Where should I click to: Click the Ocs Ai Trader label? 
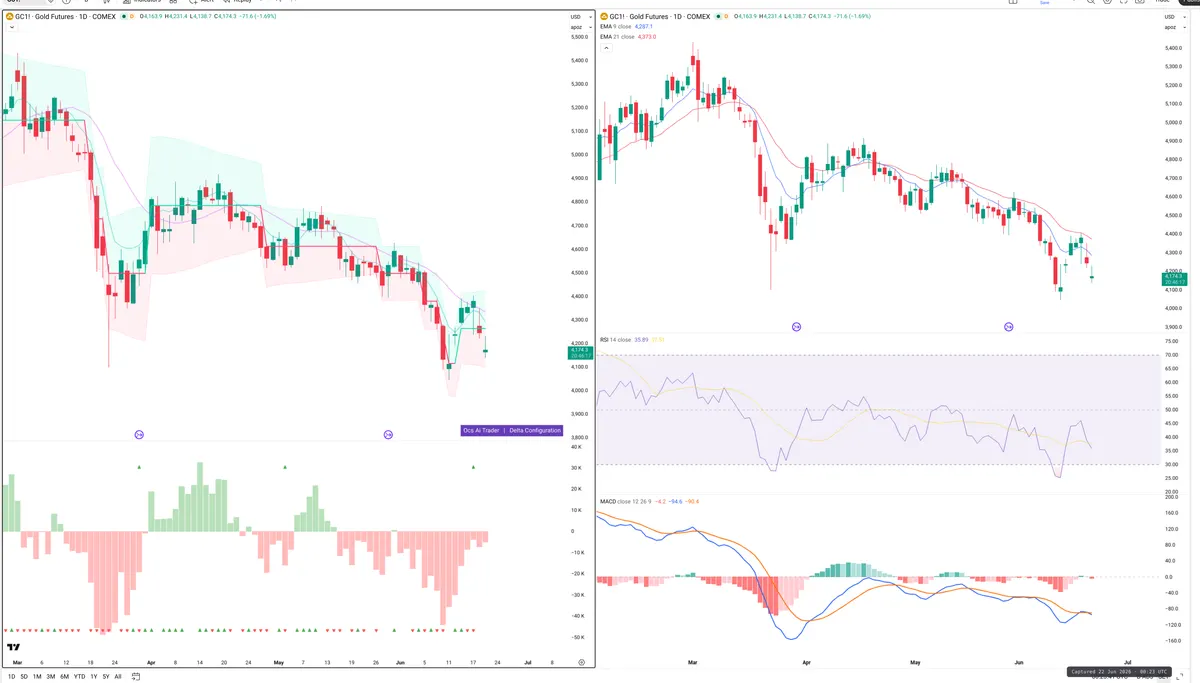click(x=481, y=430)
